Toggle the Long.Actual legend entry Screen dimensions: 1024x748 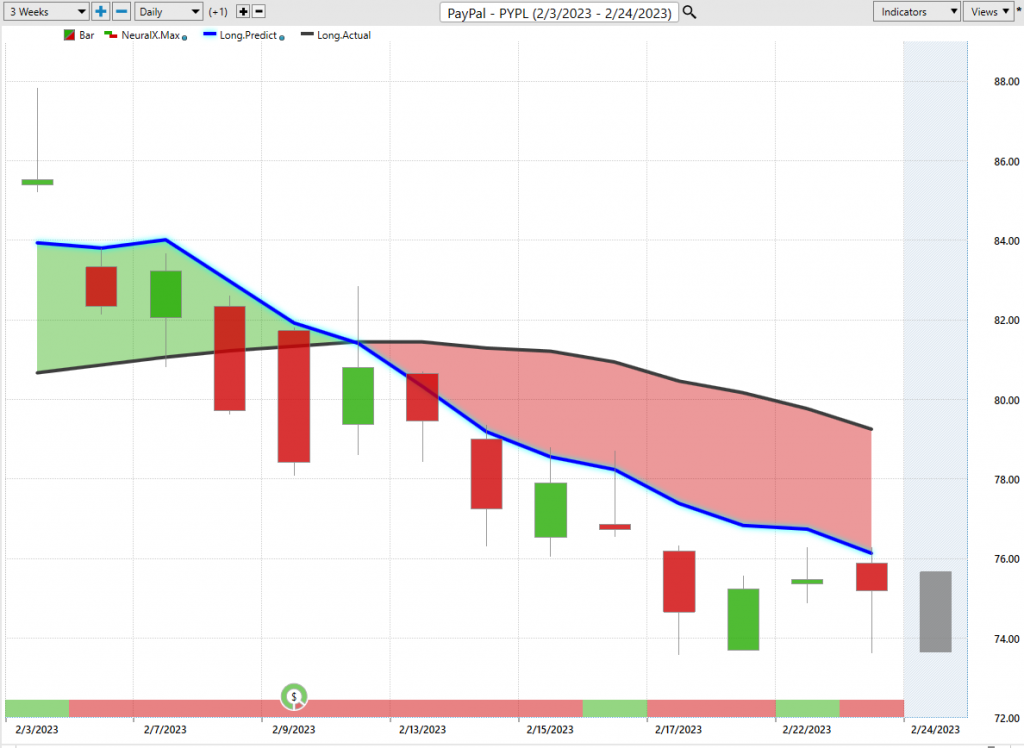pyautogui.click(x=336, y=35)
